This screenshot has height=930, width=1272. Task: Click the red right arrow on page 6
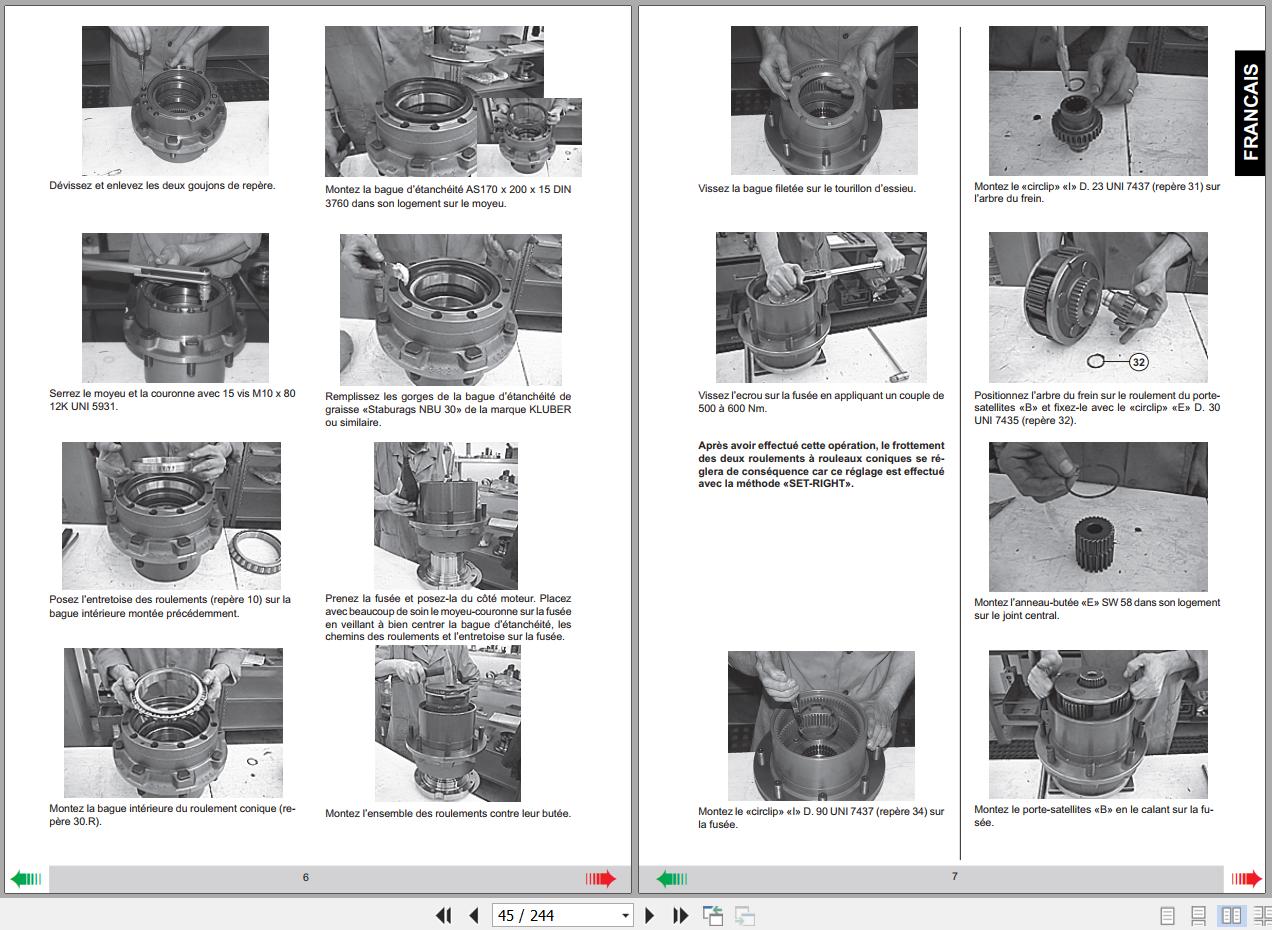click(601, 879)
